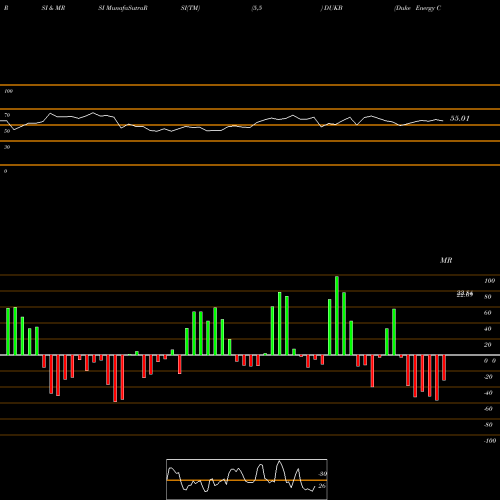Screen dimensions: 500x500
Task: Click the mini chart thumbnail at bottom
Action: [x=247, y=479]
